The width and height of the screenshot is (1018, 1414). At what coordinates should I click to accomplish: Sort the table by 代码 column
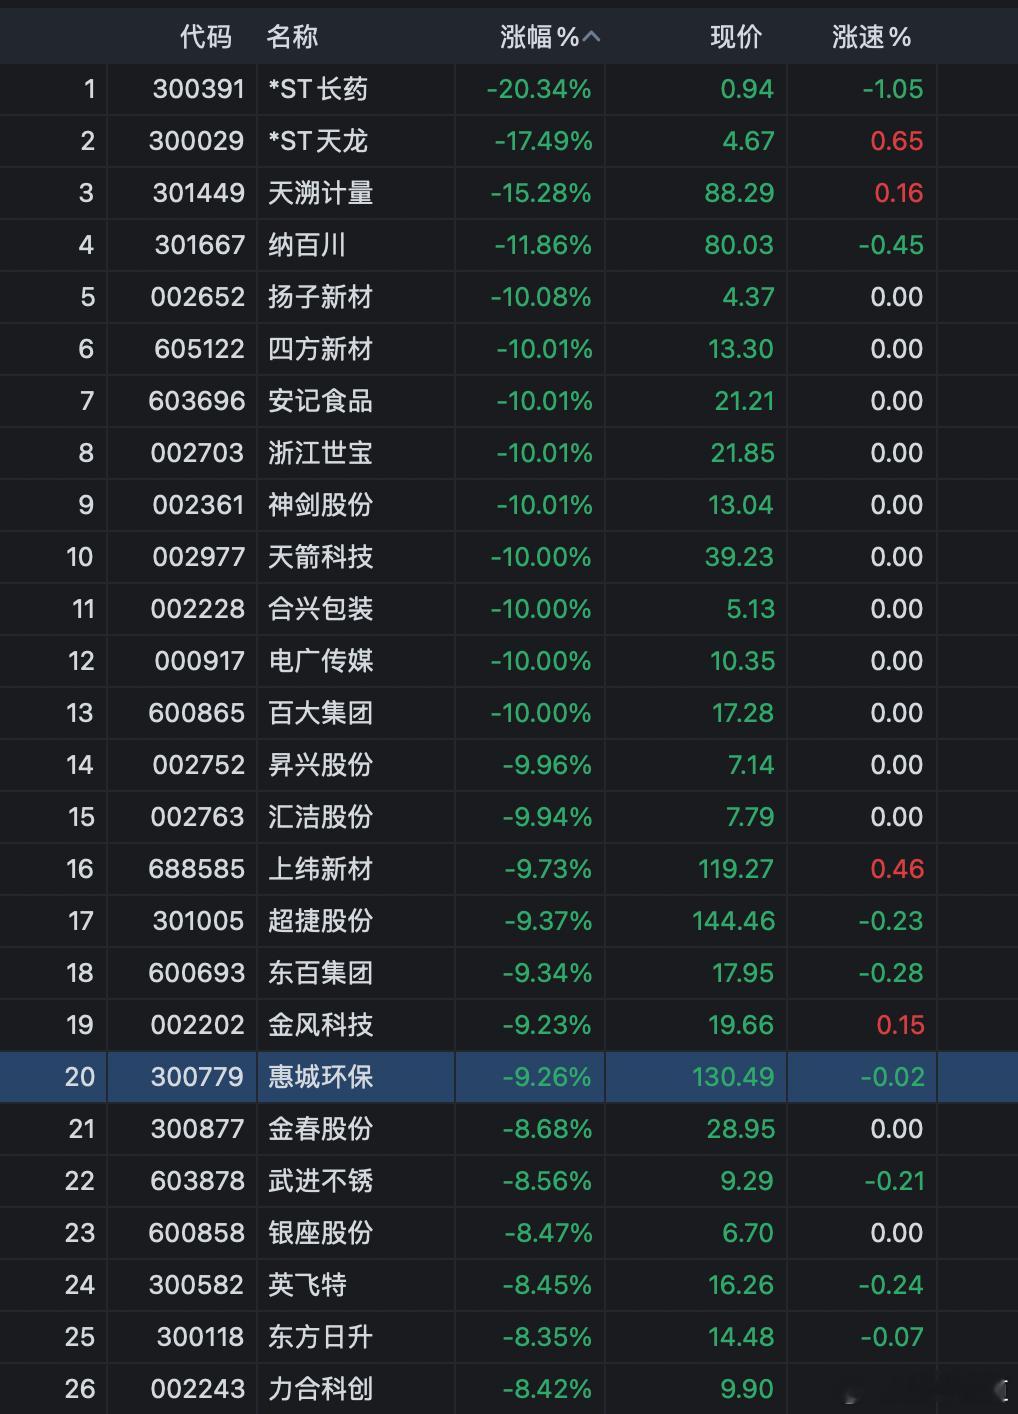click(203, 36)
